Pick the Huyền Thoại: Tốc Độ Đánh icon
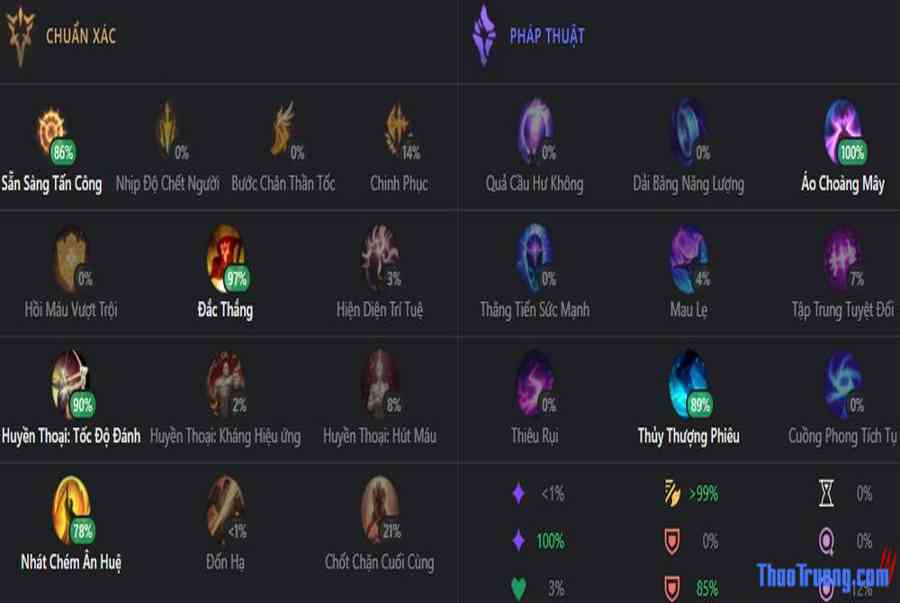Image resolution: width=900 pixels, height=603 pixels. (71, 384)
